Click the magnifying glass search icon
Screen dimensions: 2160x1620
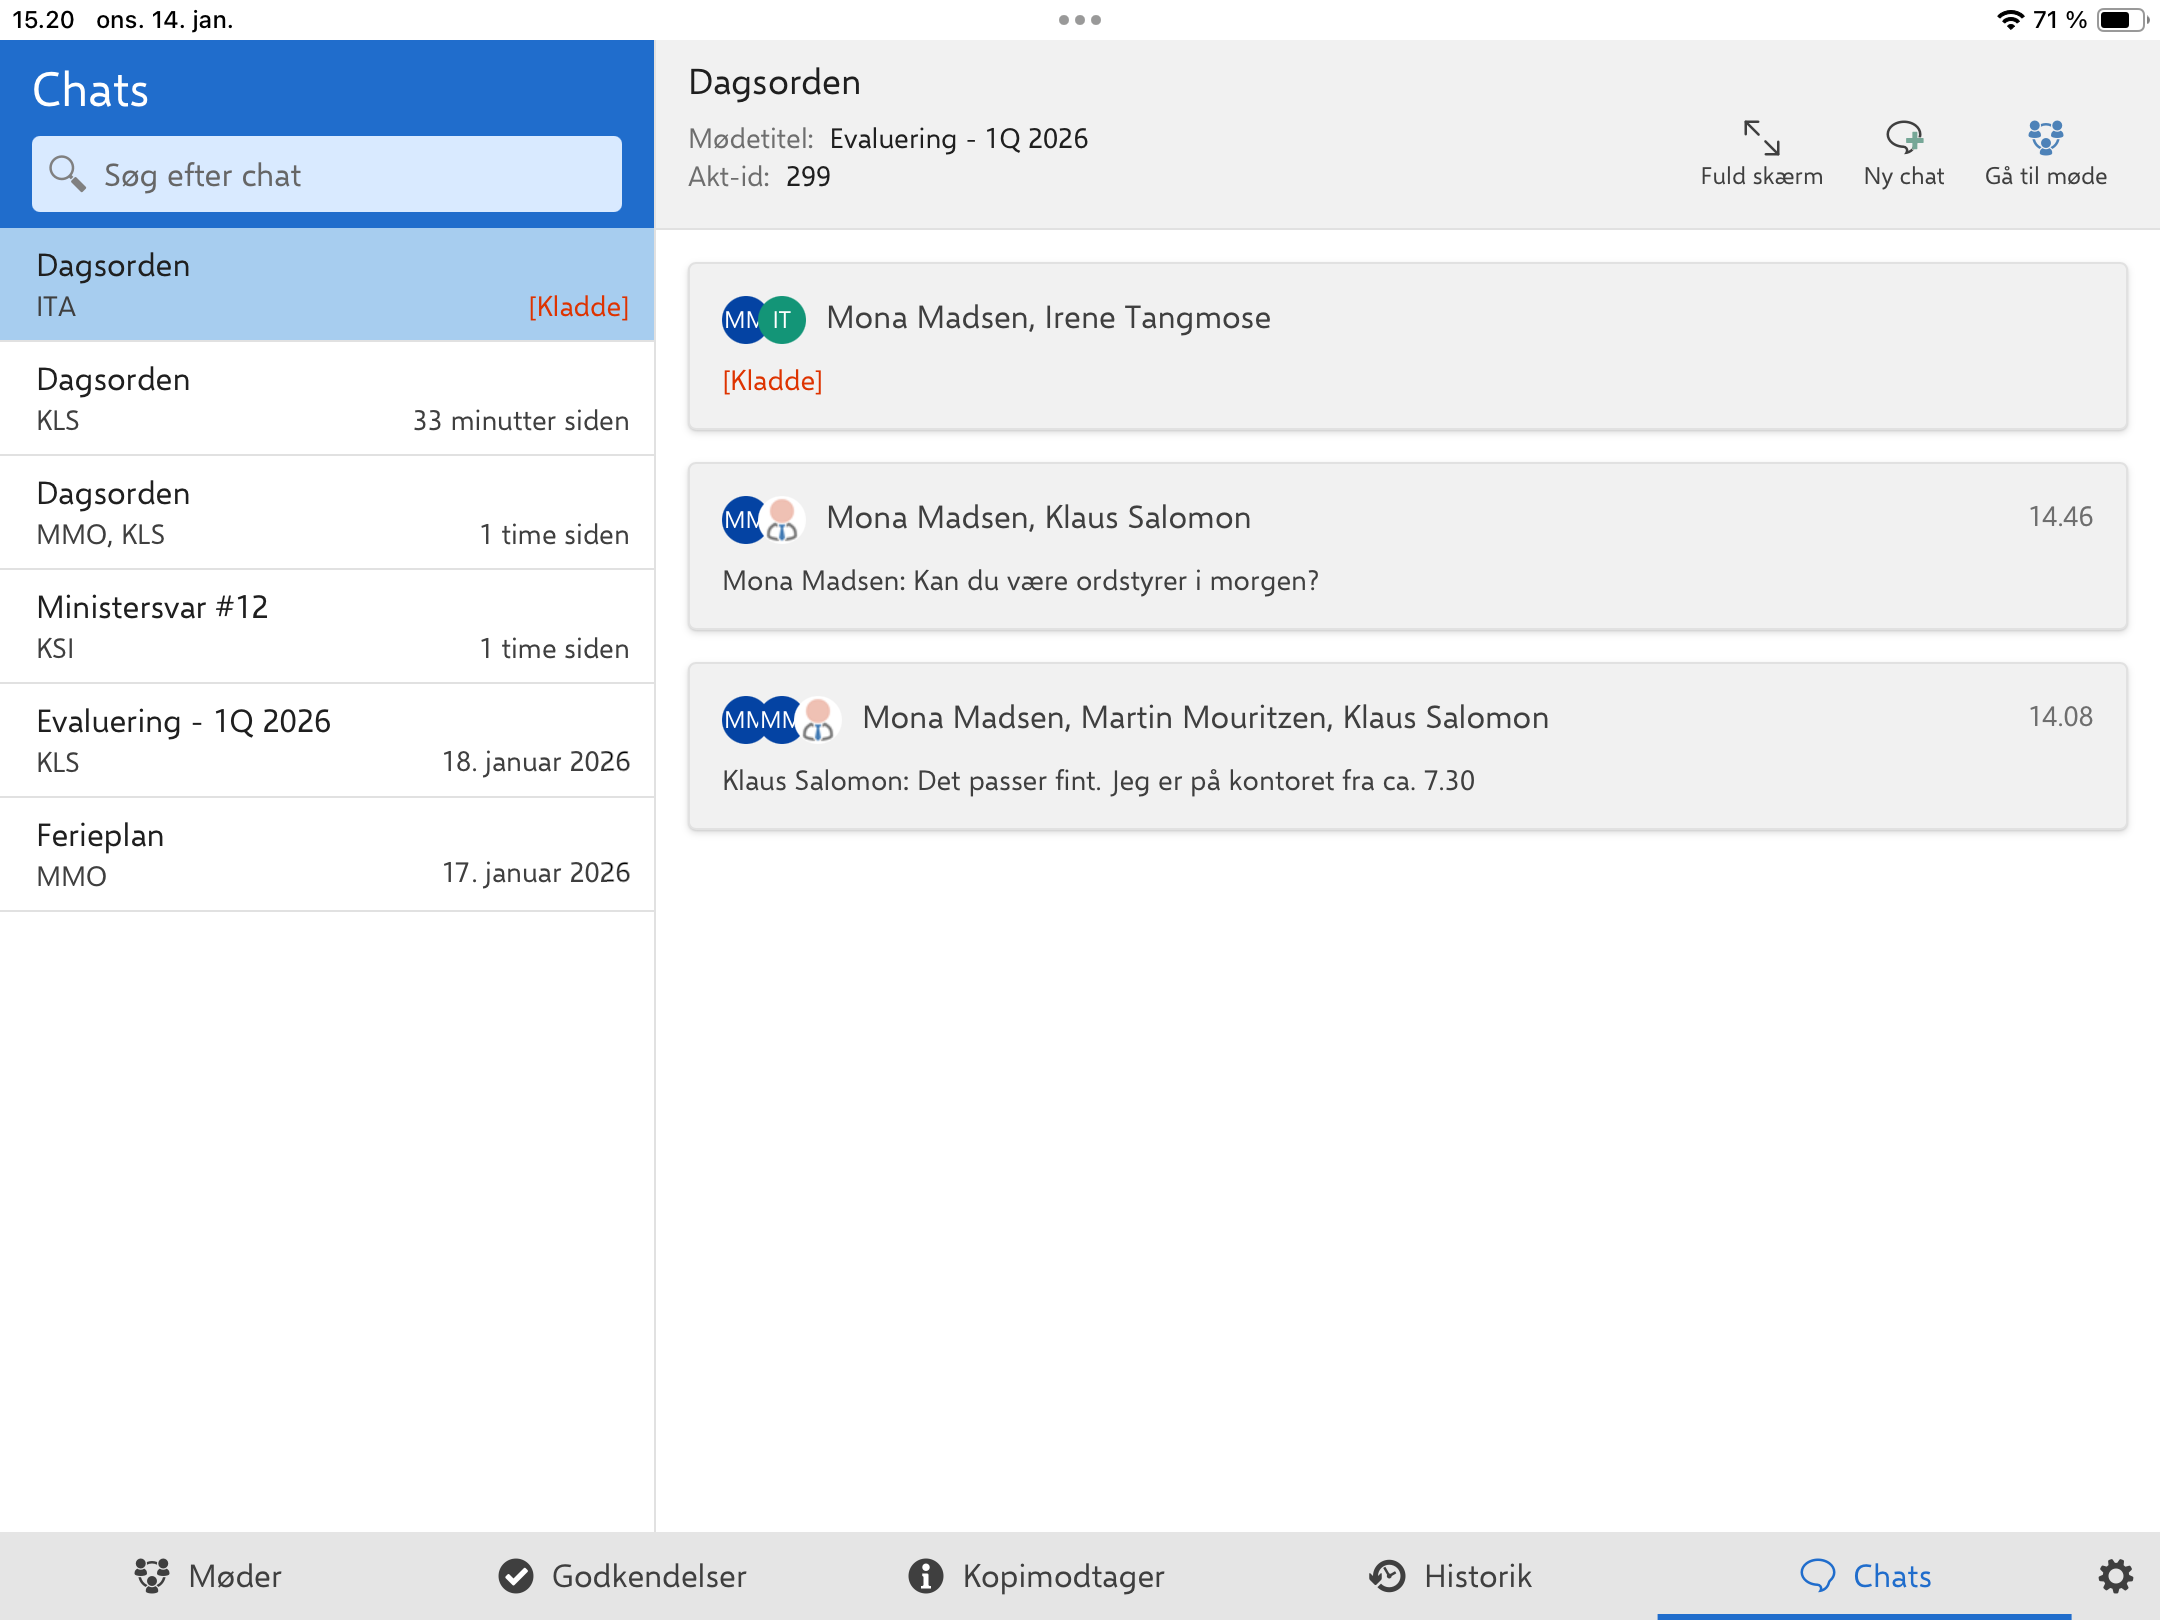click(67, 174)
